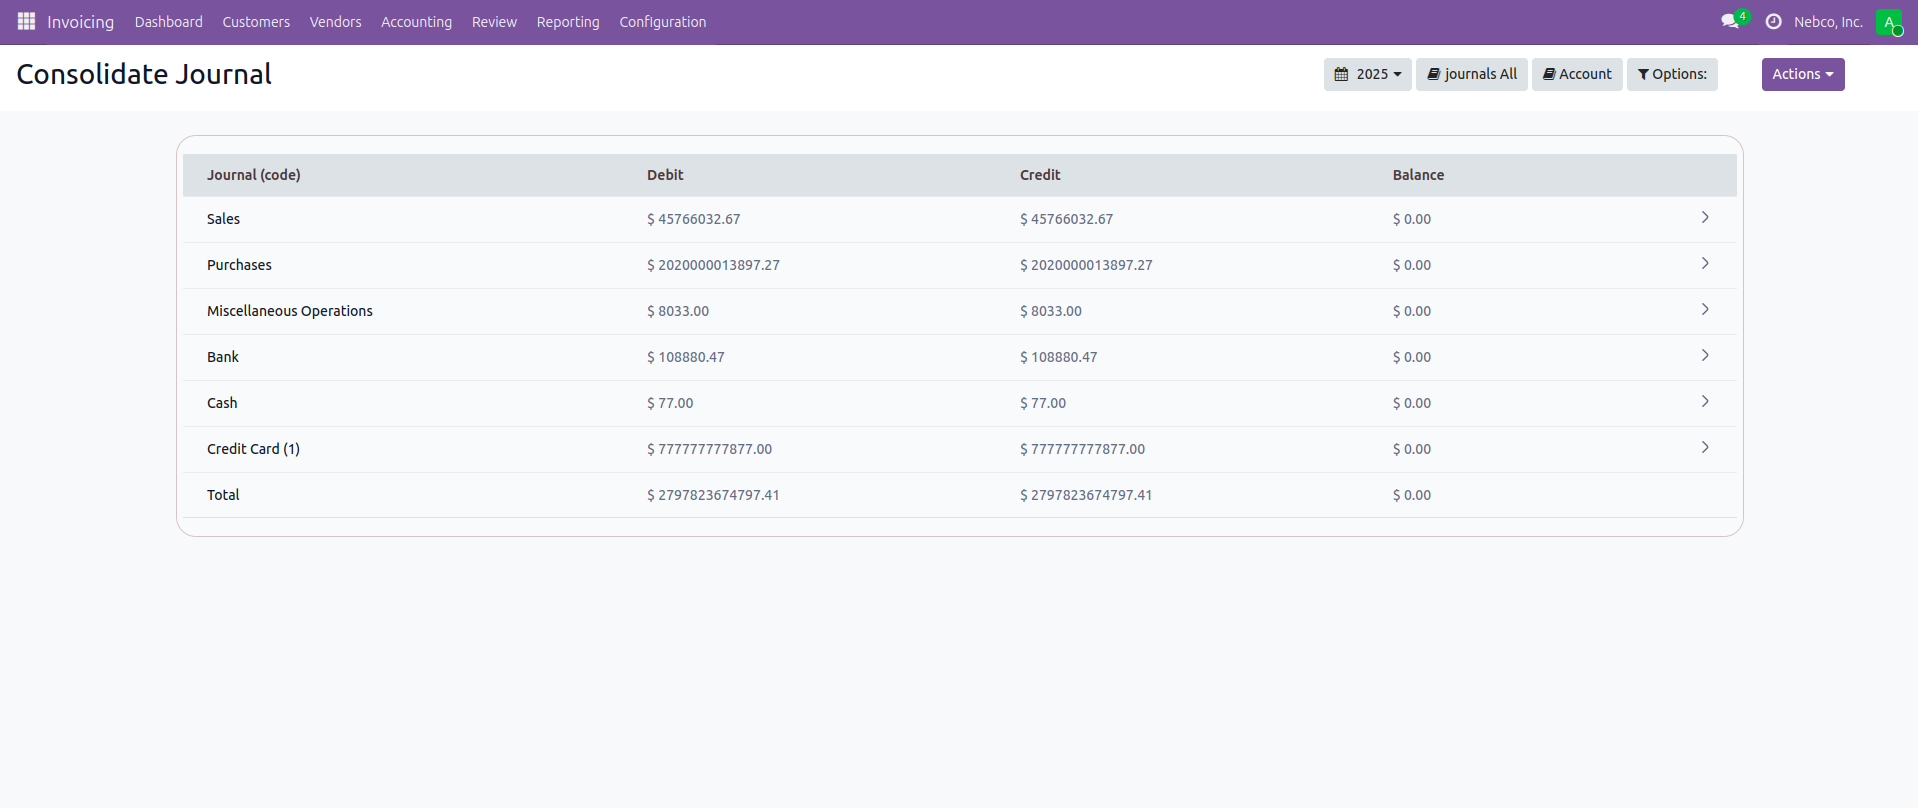Expand Miscellaneous Operations row chevron
The height and width of the screenshot is (808, 1918).
click(x=1705, y=310)
